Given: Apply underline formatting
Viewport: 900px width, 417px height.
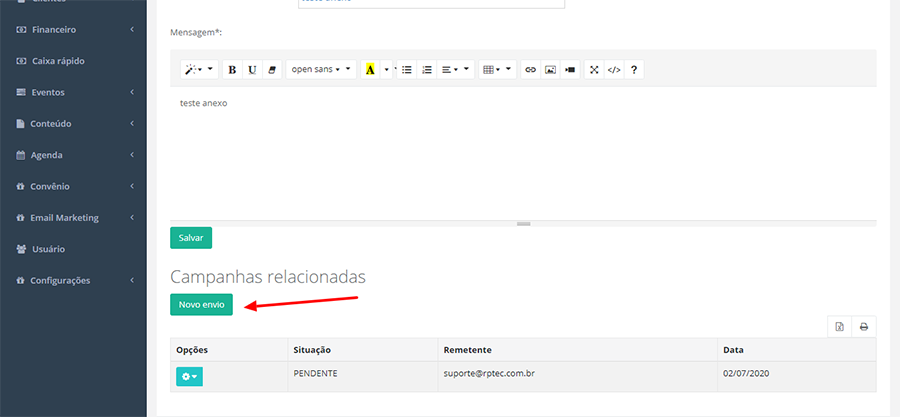Looking at the screenshot, I should click(x=252, y=70).
